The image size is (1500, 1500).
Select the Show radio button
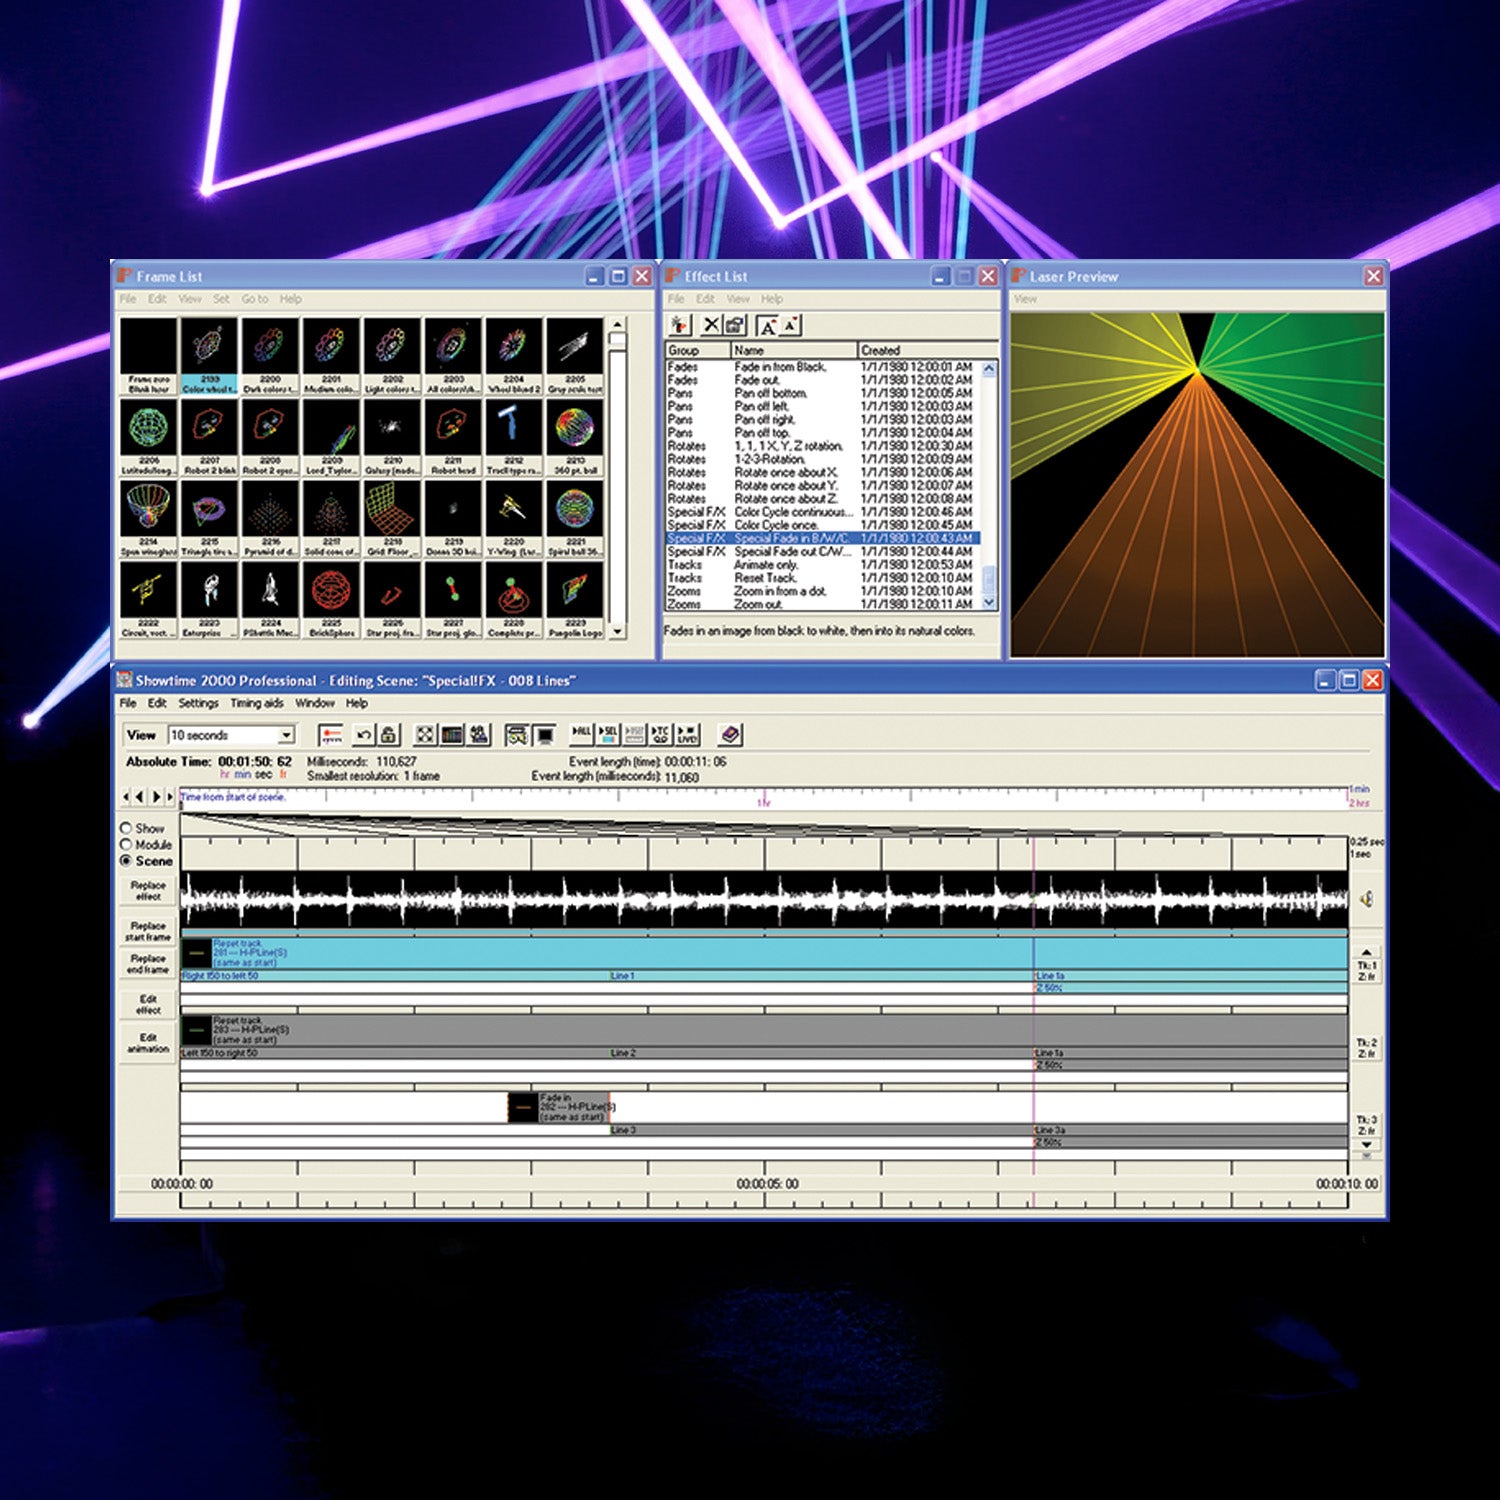point(127,828)
